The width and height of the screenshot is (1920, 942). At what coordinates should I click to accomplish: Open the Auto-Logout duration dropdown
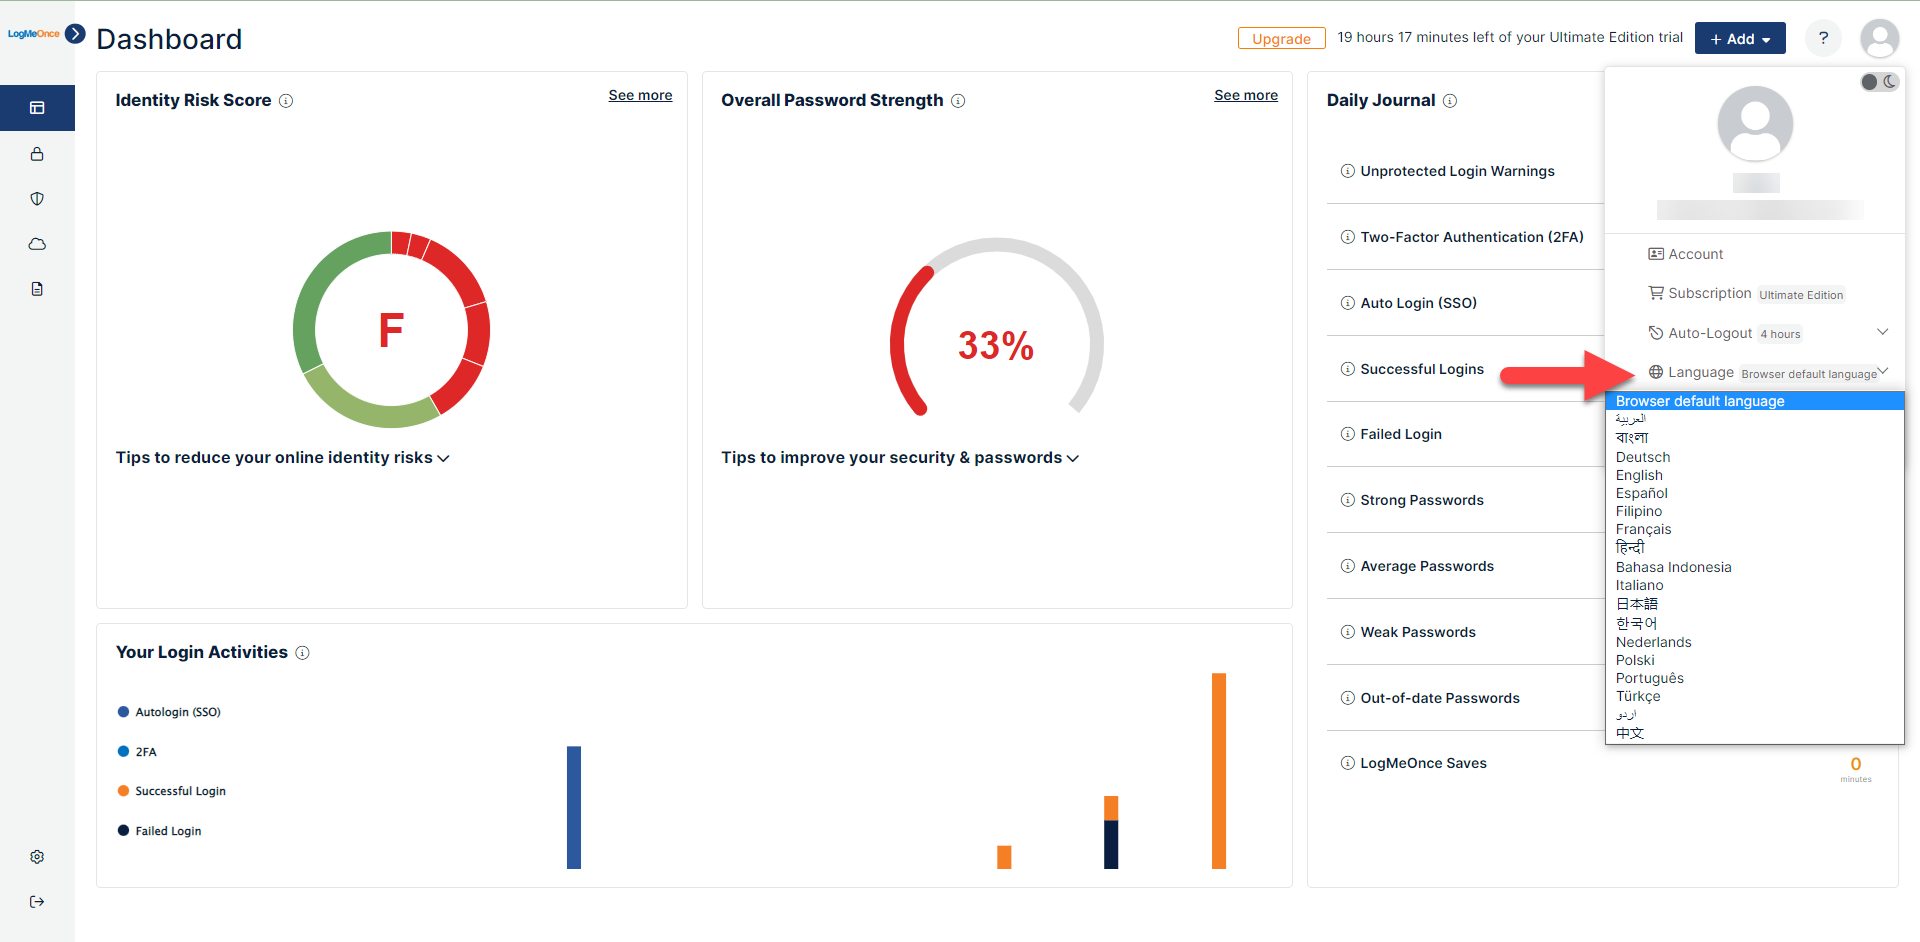[x=1768, y=333]
